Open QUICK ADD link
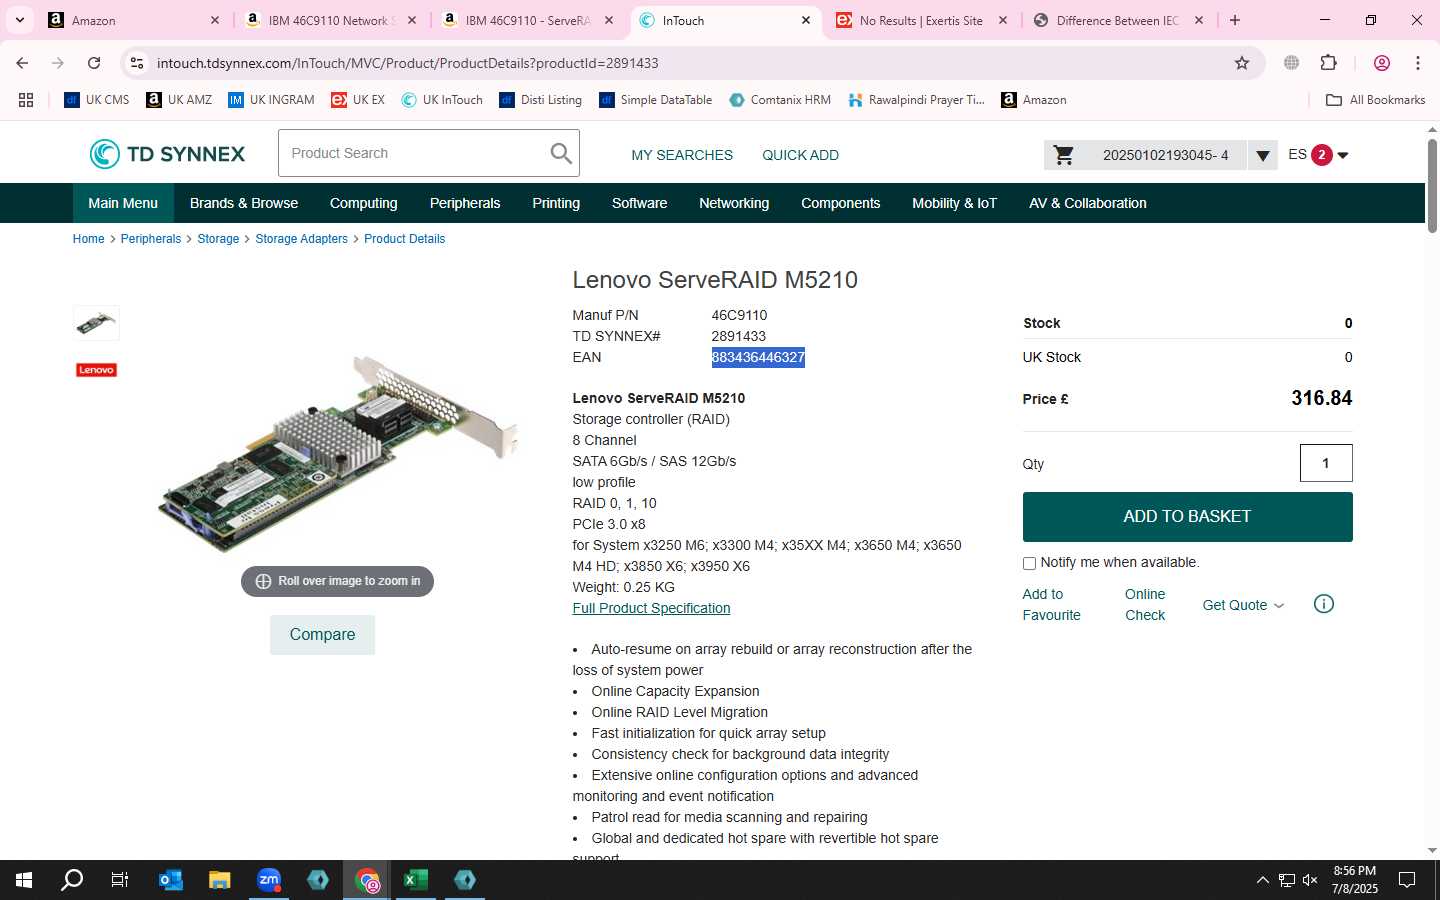The height and width of the screenshot is (900, 1440). [x=800, y=155]
